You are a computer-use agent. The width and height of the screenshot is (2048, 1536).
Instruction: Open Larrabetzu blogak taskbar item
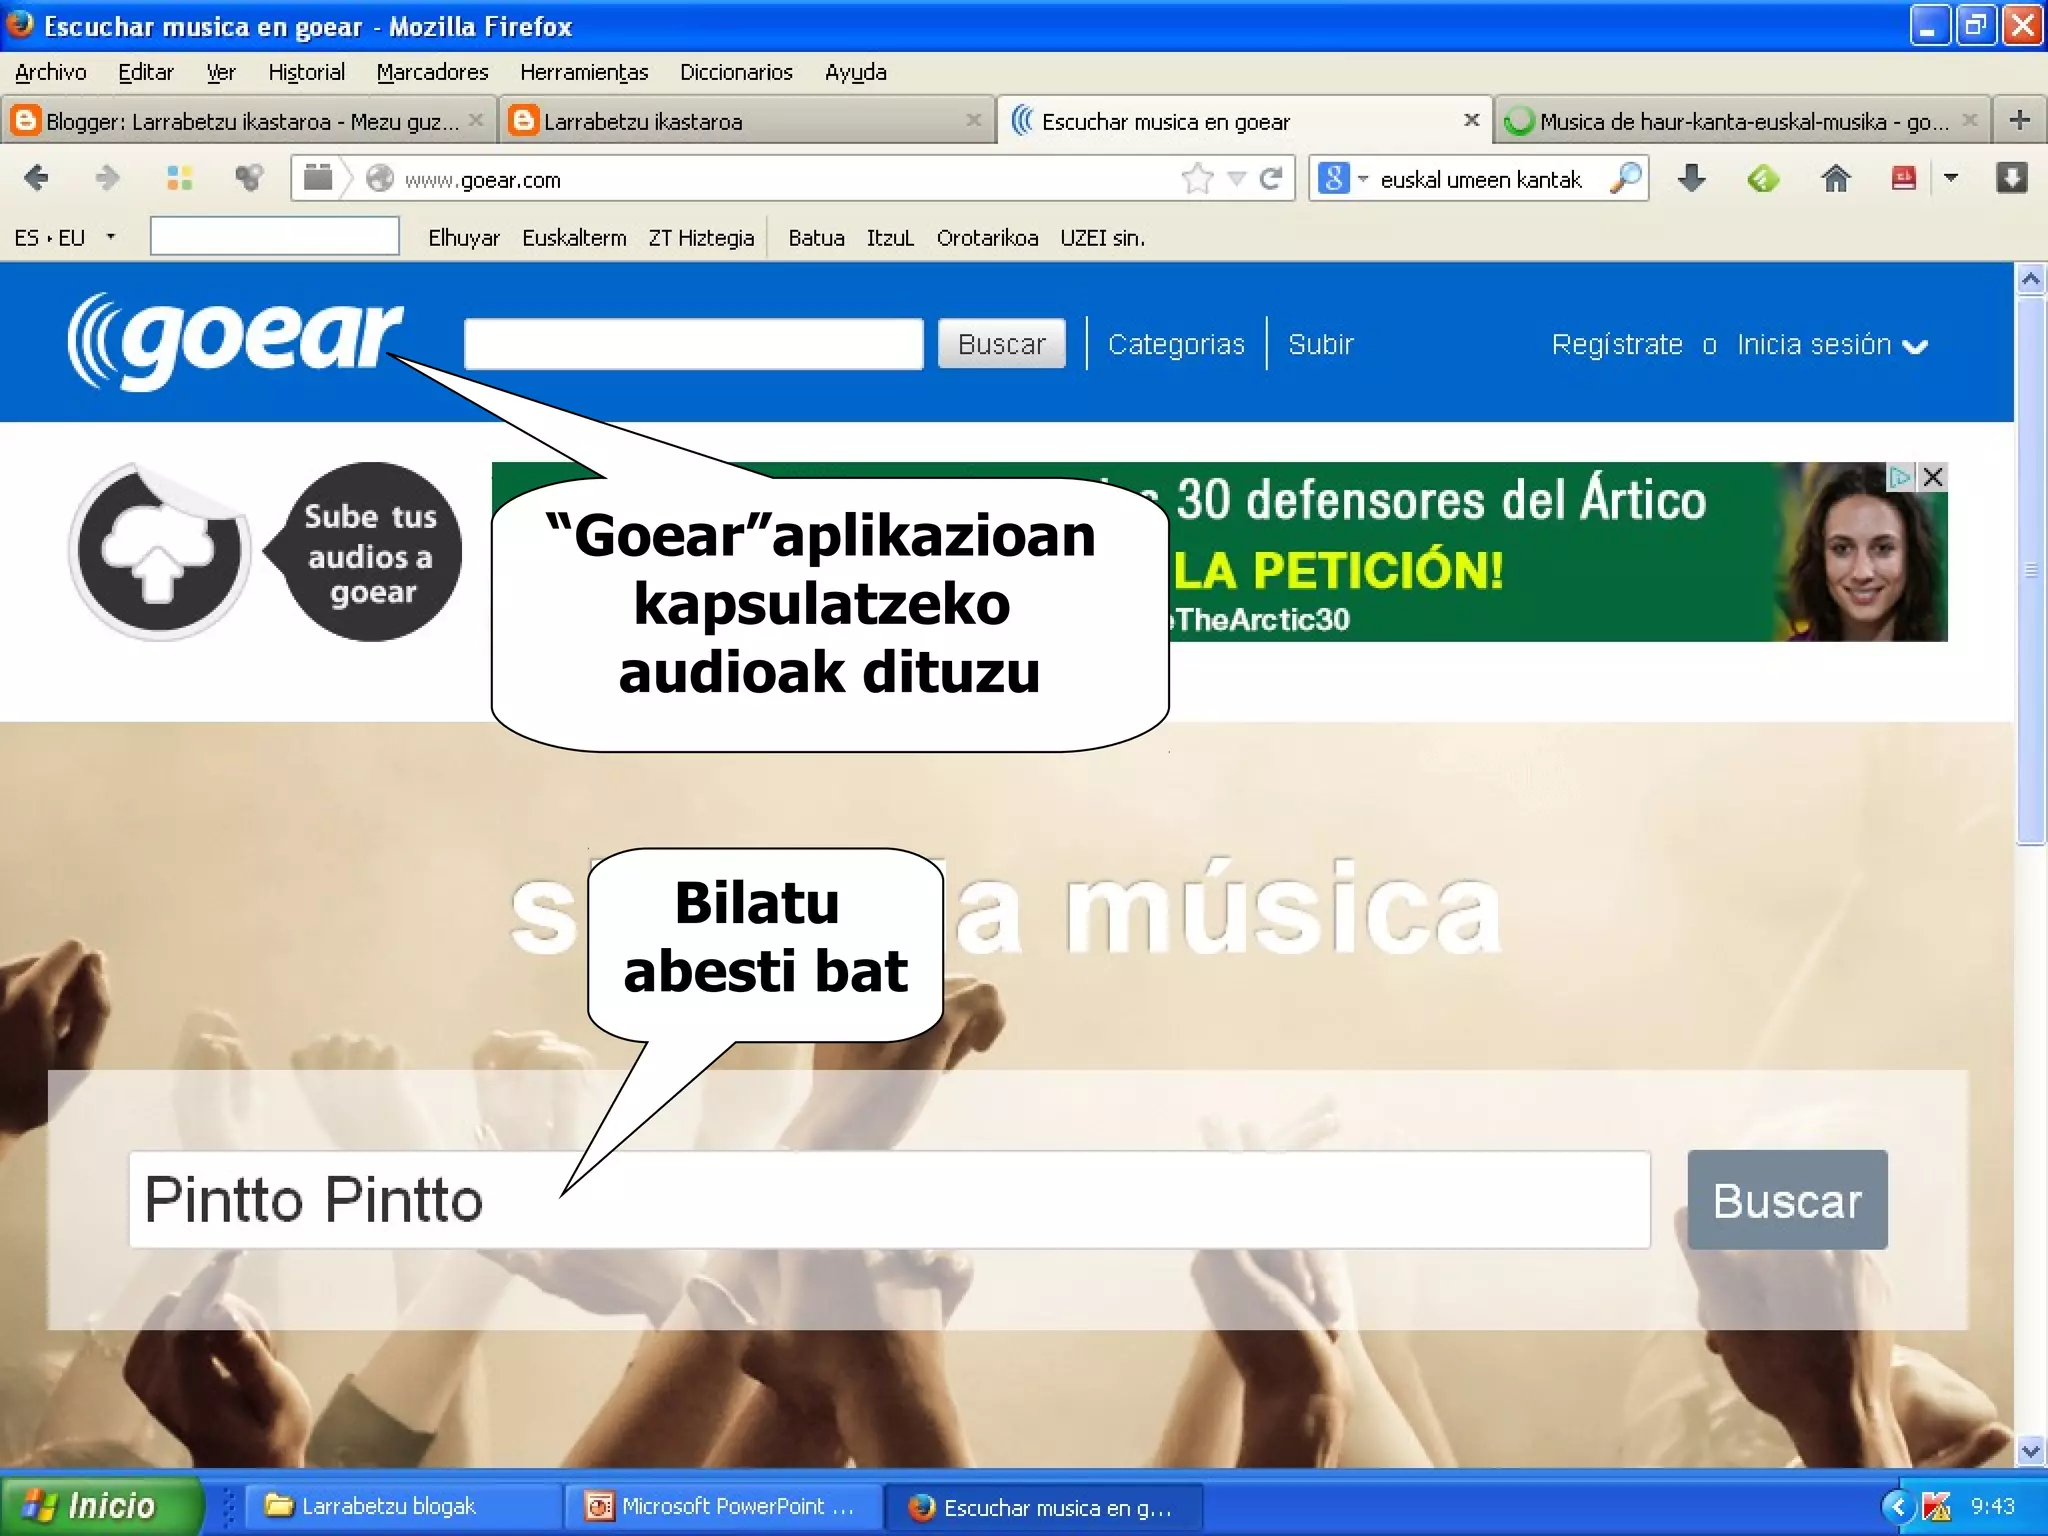[x=402, y=1506]
